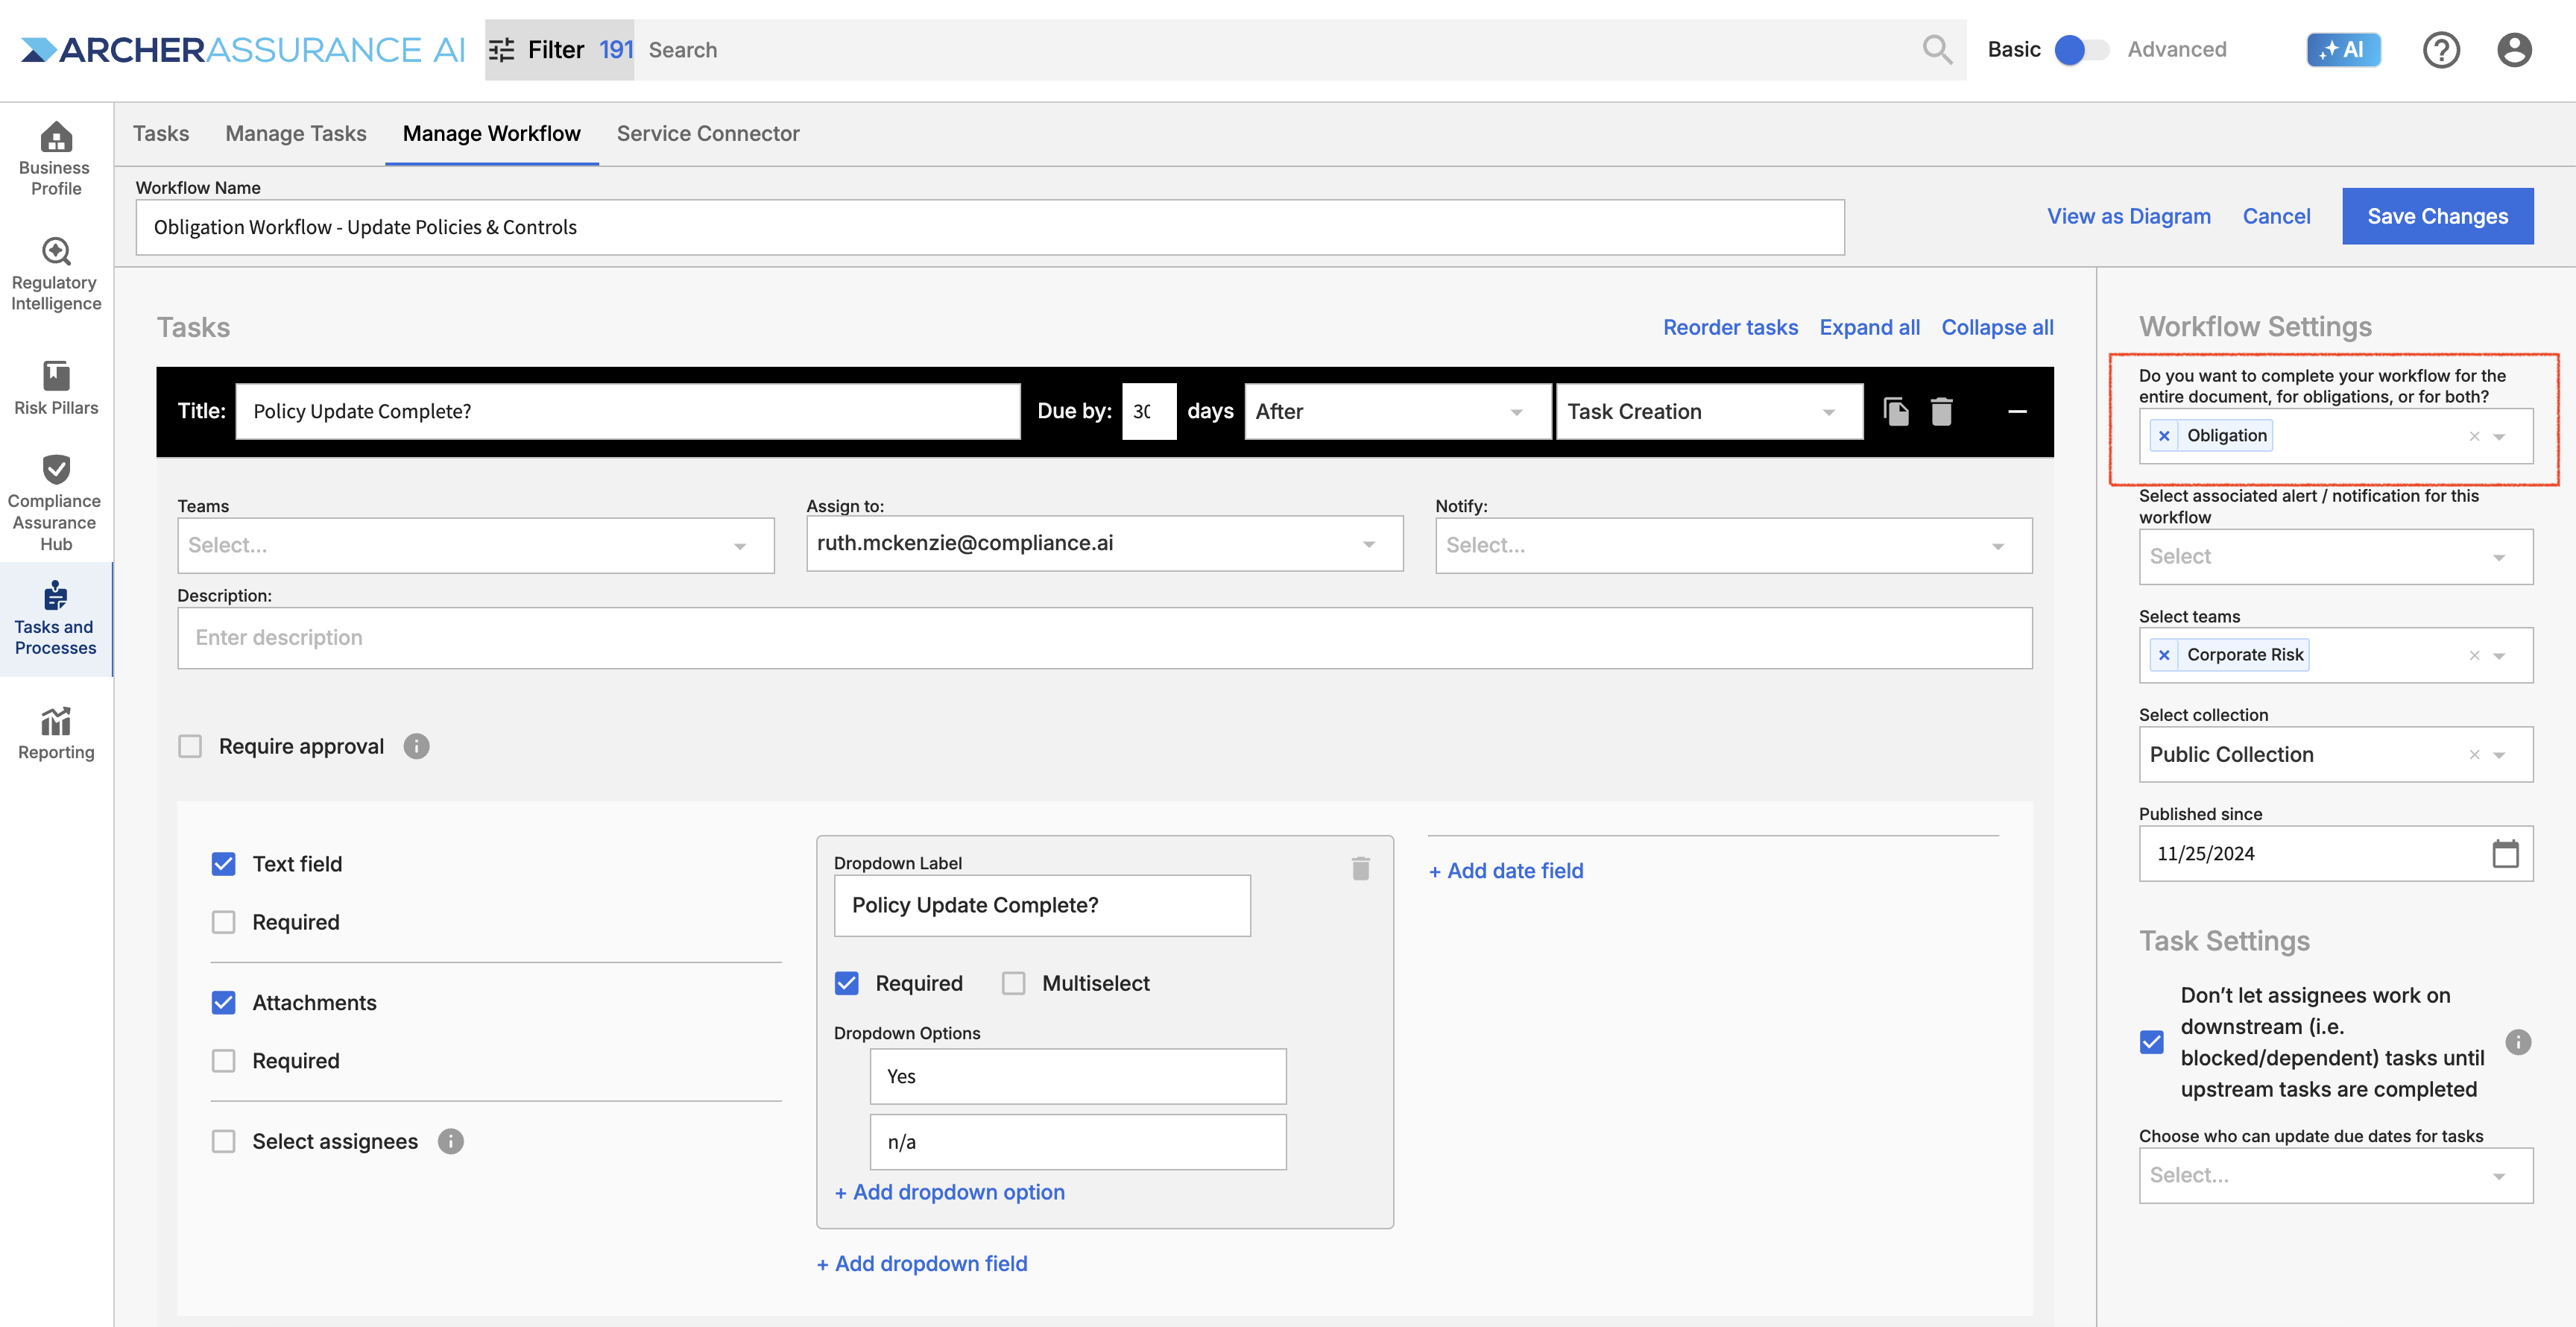Click the Cancel link

pyautogui.click(x=2276, y=216)
